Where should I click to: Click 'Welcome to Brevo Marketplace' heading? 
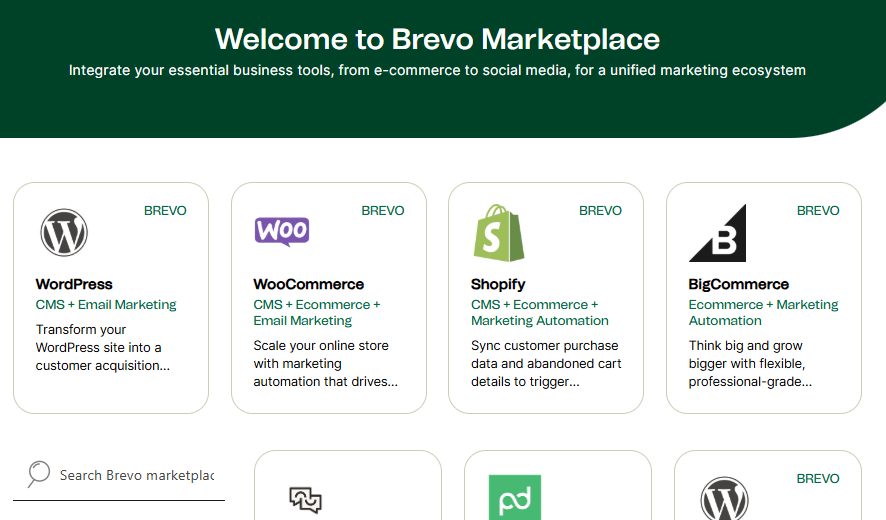coord(437,40)
